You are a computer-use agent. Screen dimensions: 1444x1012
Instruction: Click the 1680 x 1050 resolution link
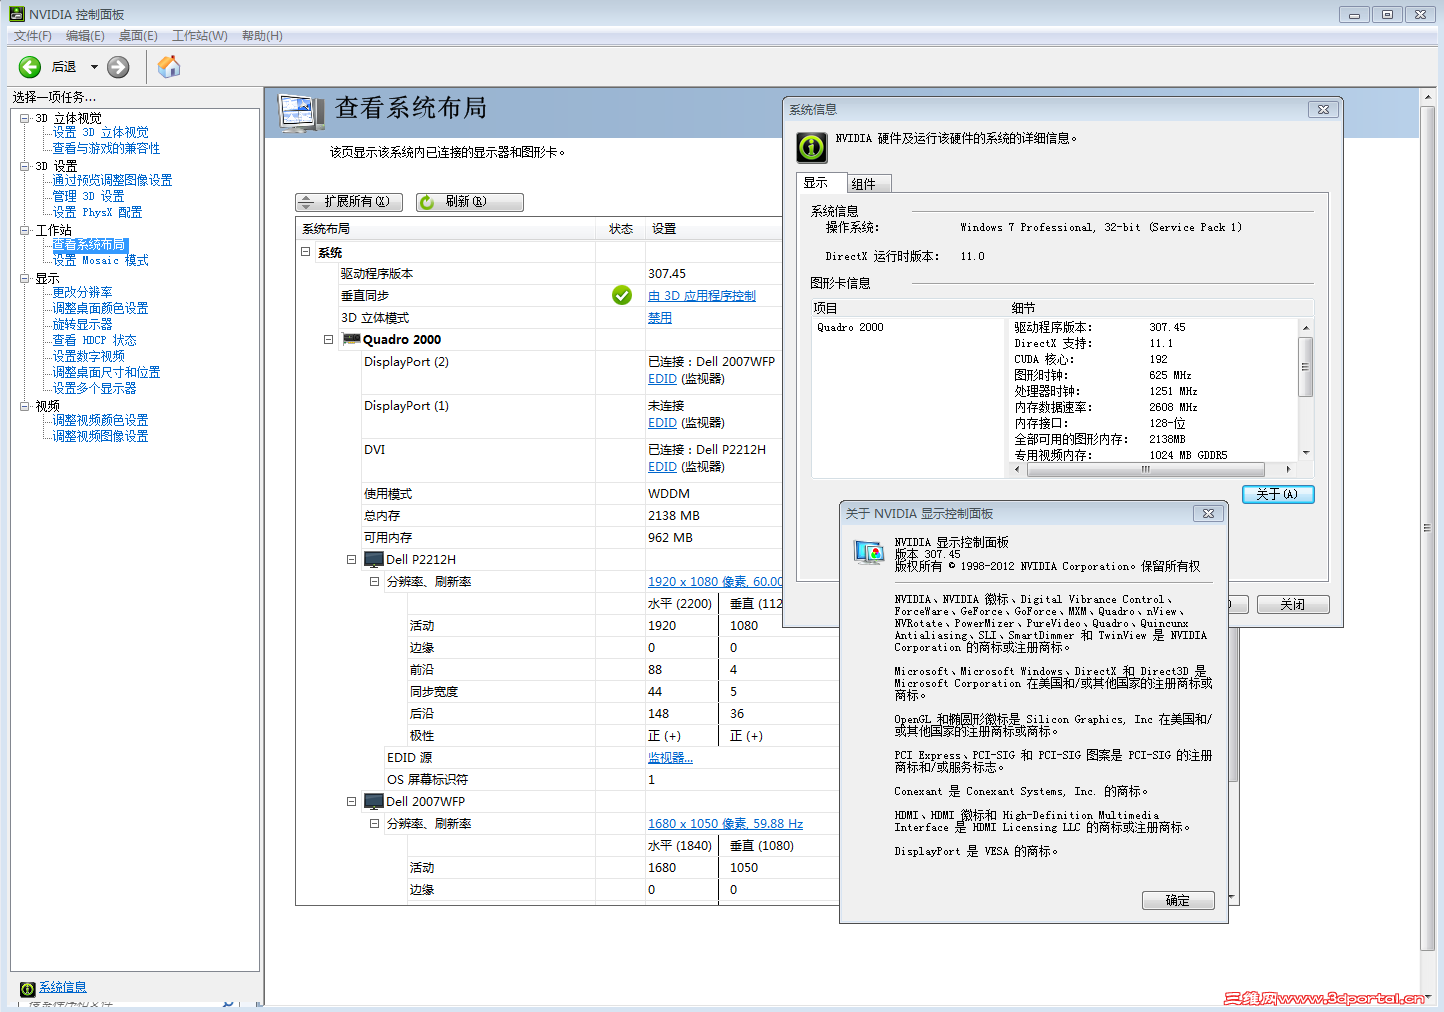pyautogui.click(x=725, y=824)
